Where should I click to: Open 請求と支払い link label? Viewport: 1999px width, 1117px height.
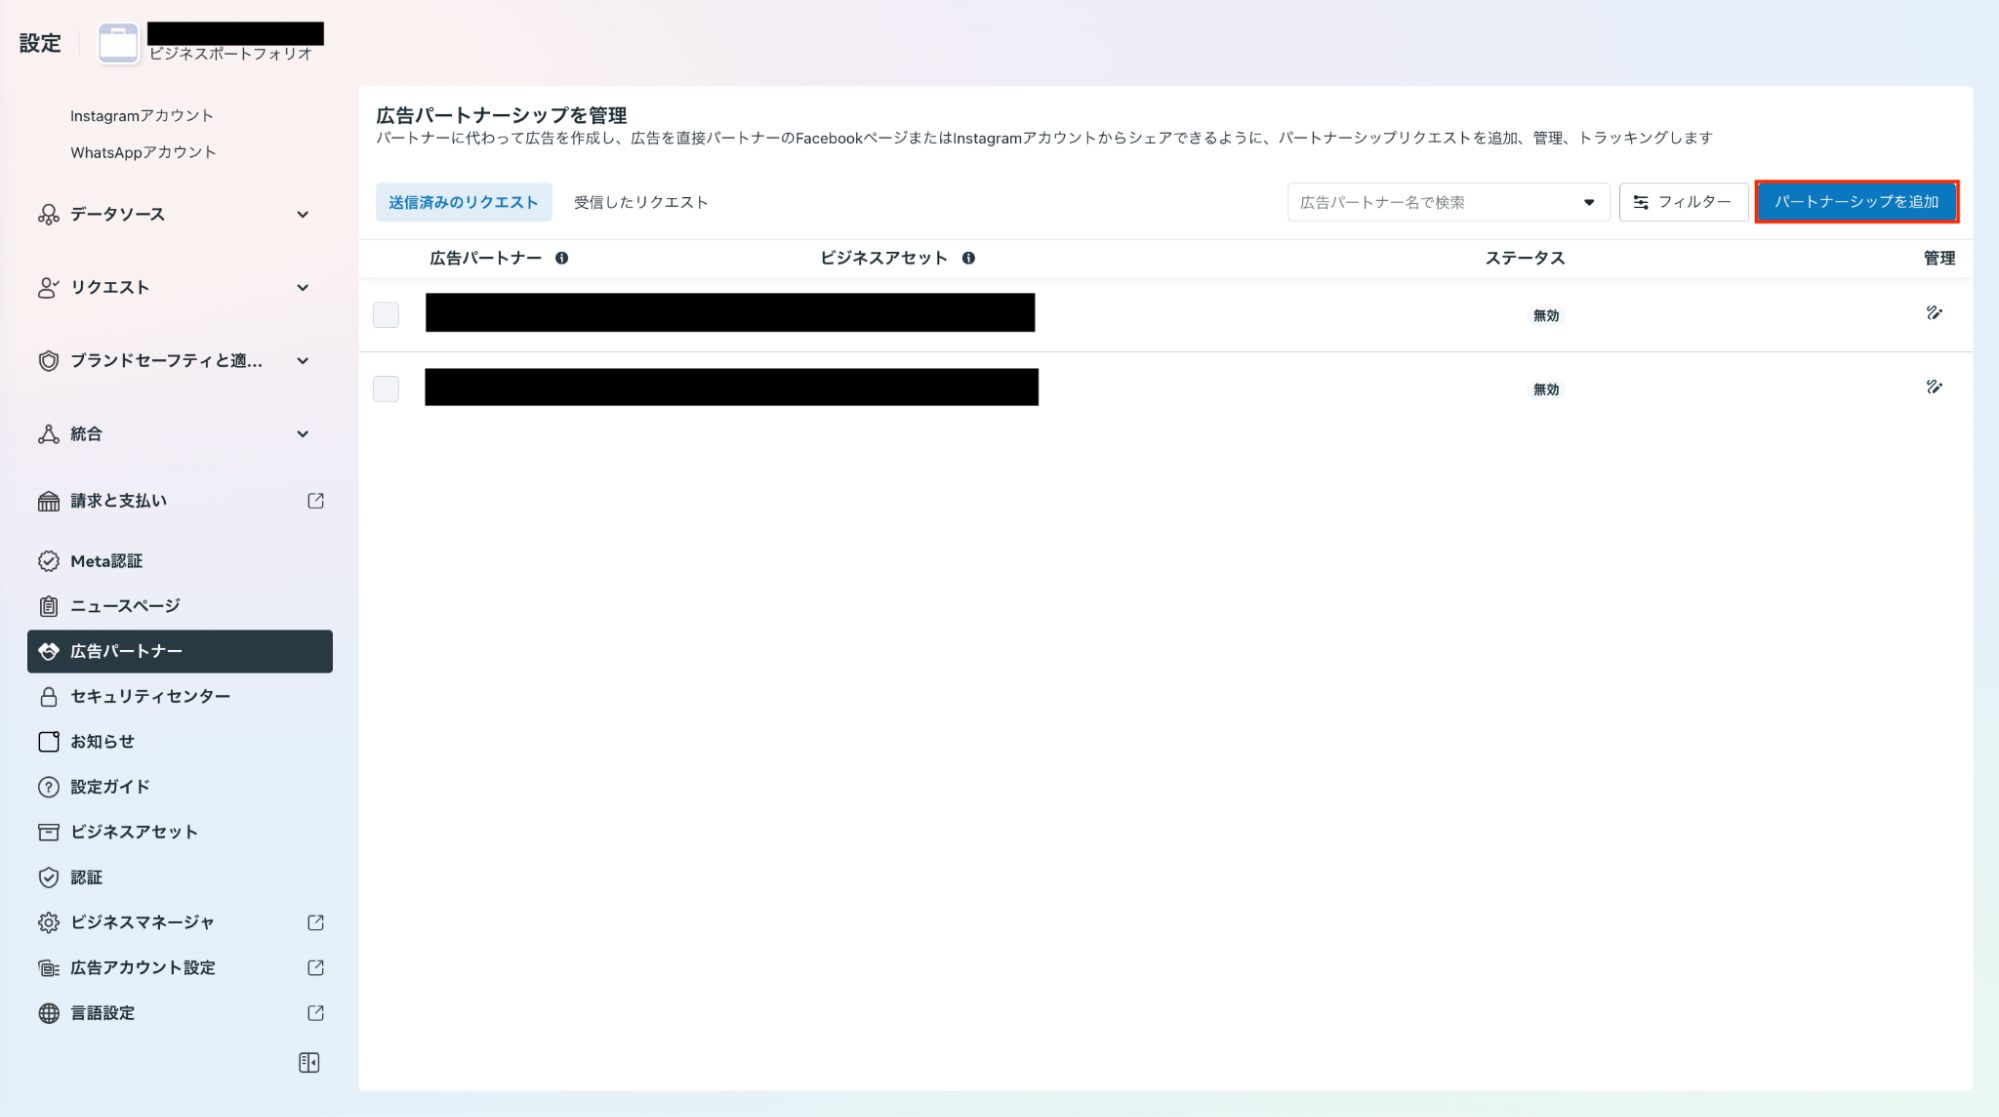[x=119, y=501]
